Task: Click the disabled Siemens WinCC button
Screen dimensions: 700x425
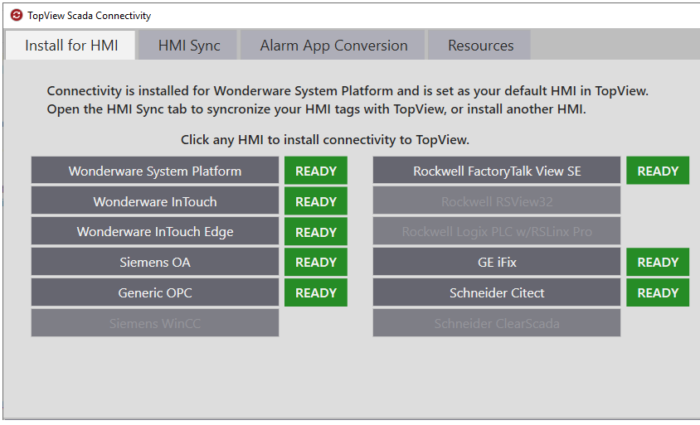Action: coord(155,323)
